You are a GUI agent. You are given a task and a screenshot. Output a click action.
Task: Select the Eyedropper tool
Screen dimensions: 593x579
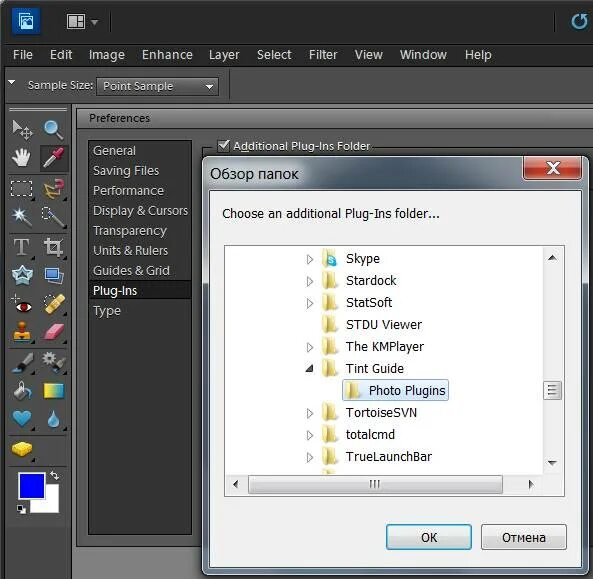54,157
